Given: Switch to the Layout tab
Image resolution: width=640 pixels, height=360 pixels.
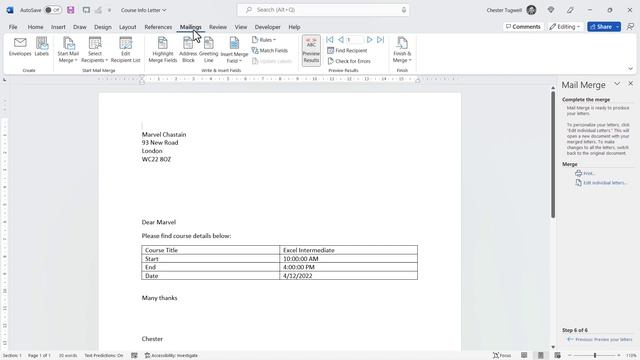Looking at the screenshot, I should tap(127, 27).
